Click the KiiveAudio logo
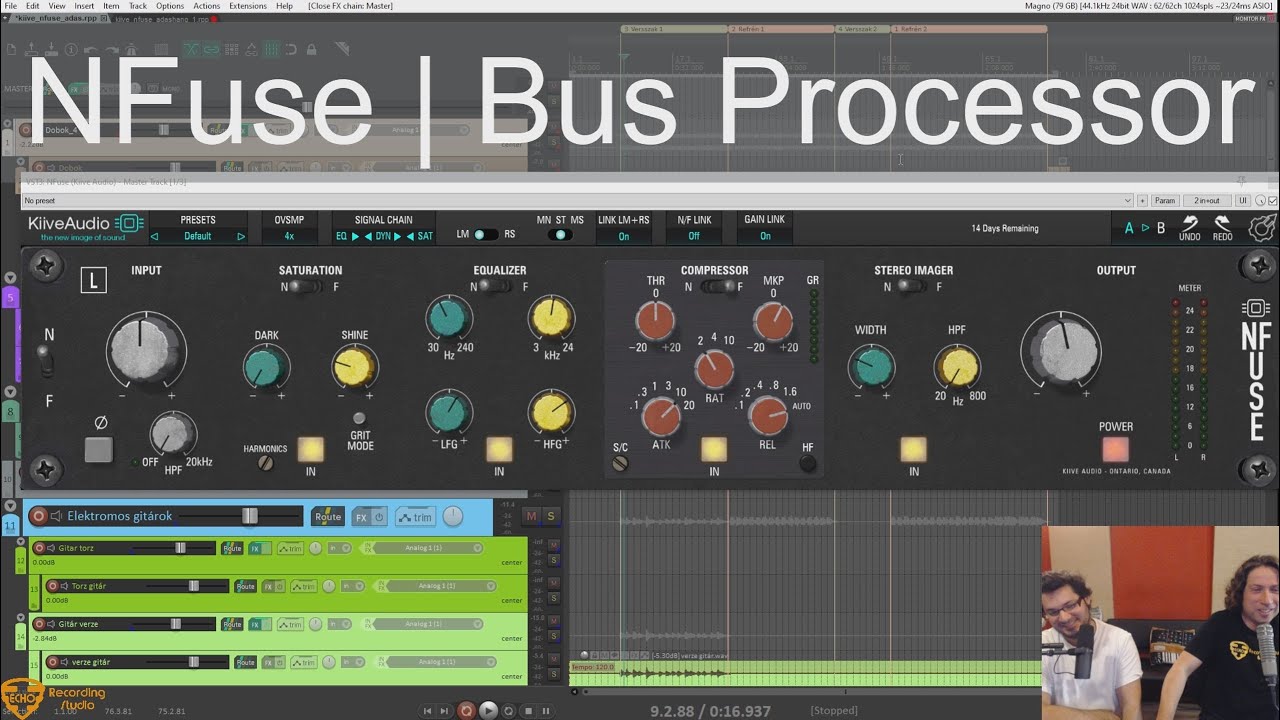 86,226
